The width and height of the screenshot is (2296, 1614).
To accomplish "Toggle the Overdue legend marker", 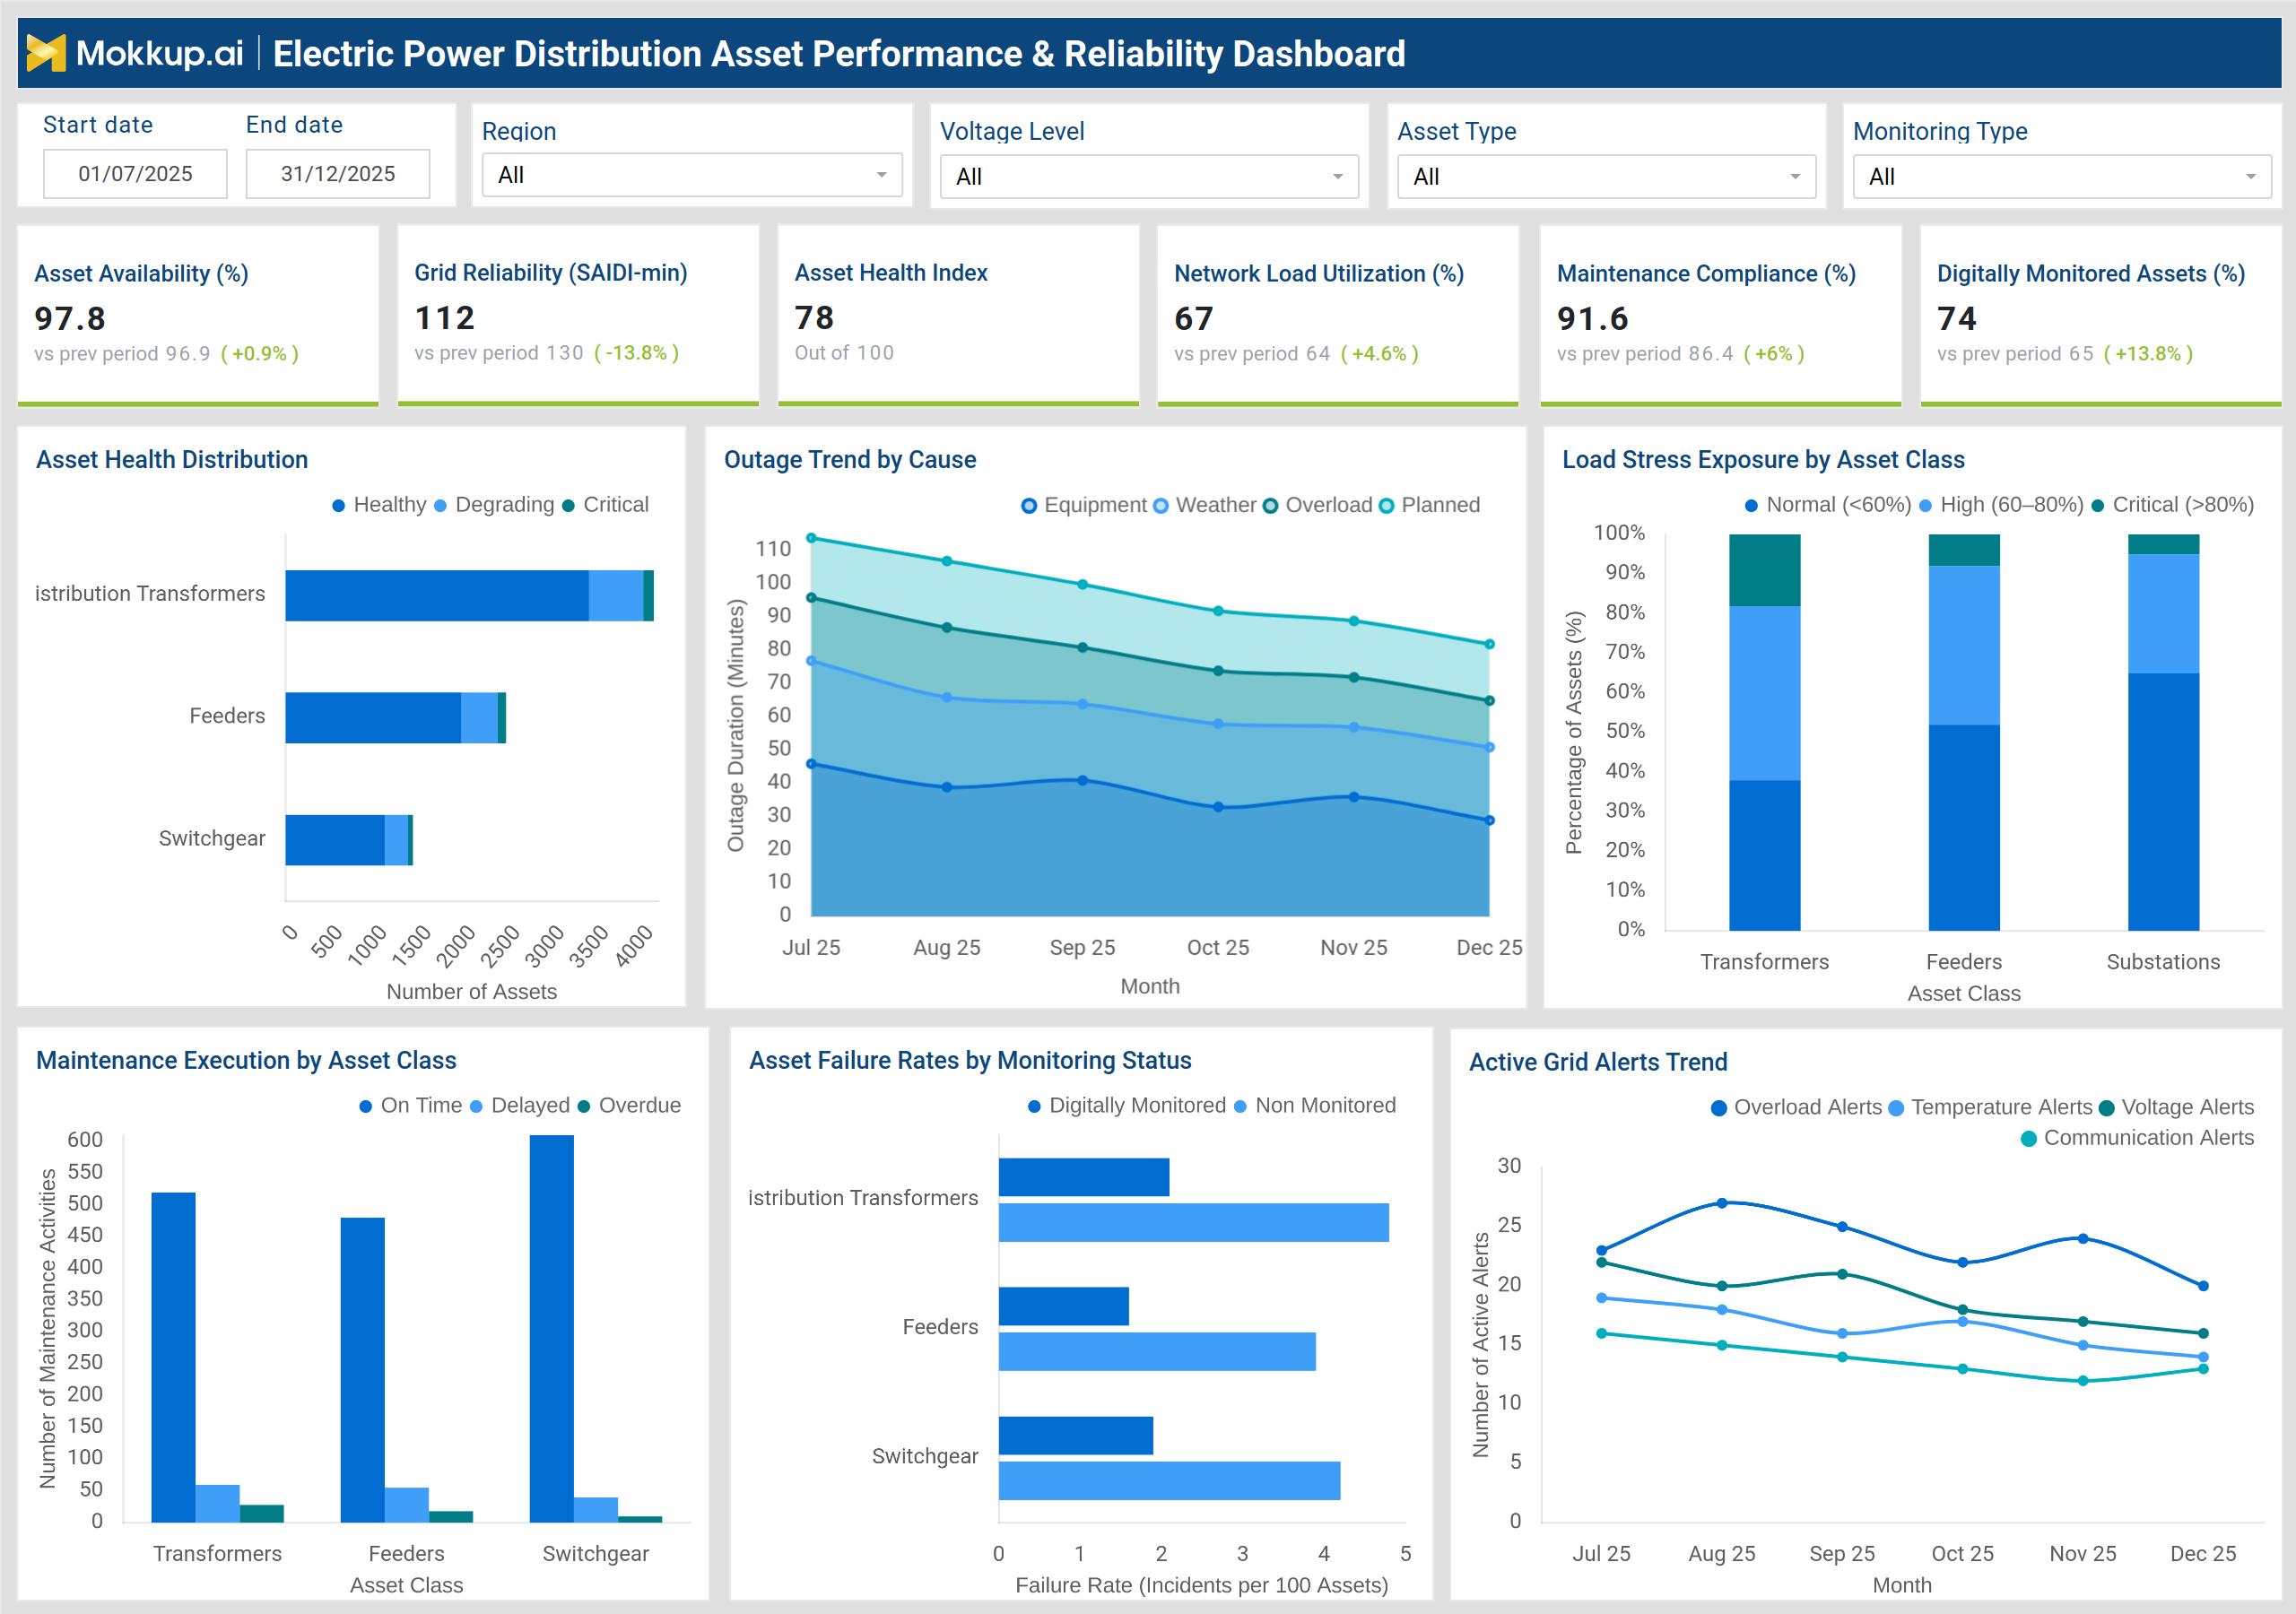I will point(584,1106).
